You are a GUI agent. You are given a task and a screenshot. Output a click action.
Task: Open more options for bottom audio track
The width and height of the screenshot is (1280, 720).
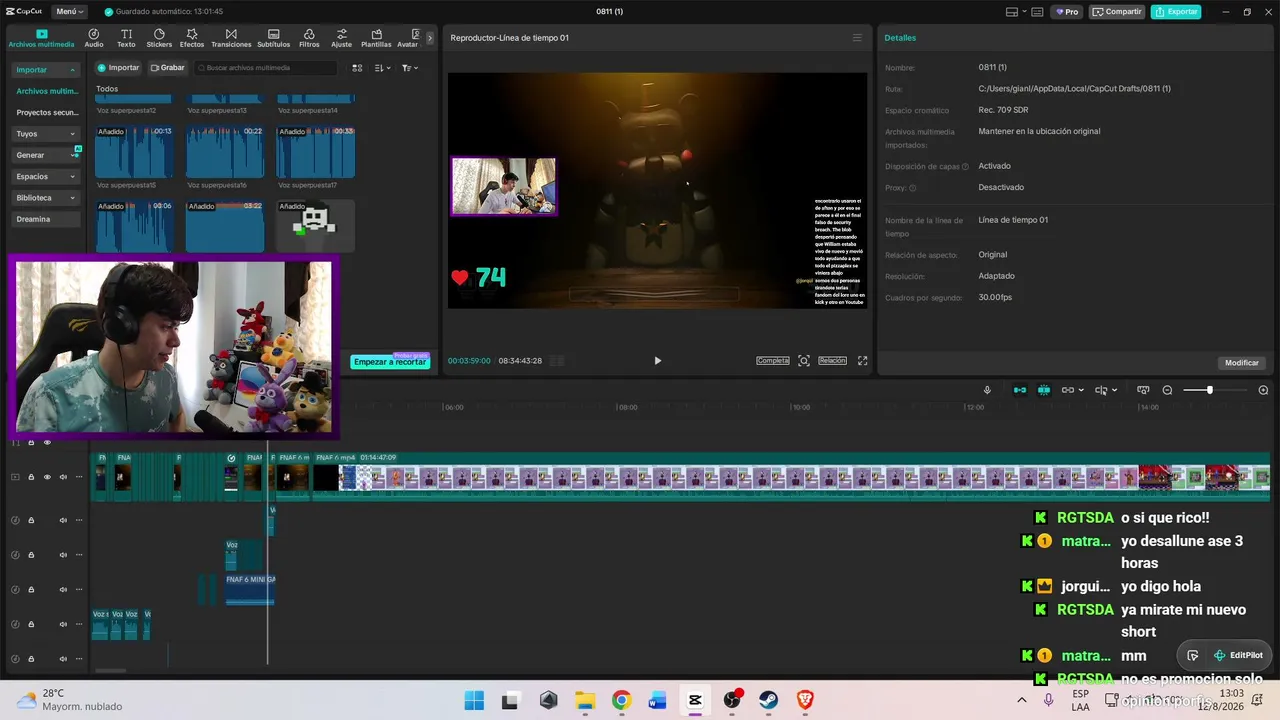[79, 659]
